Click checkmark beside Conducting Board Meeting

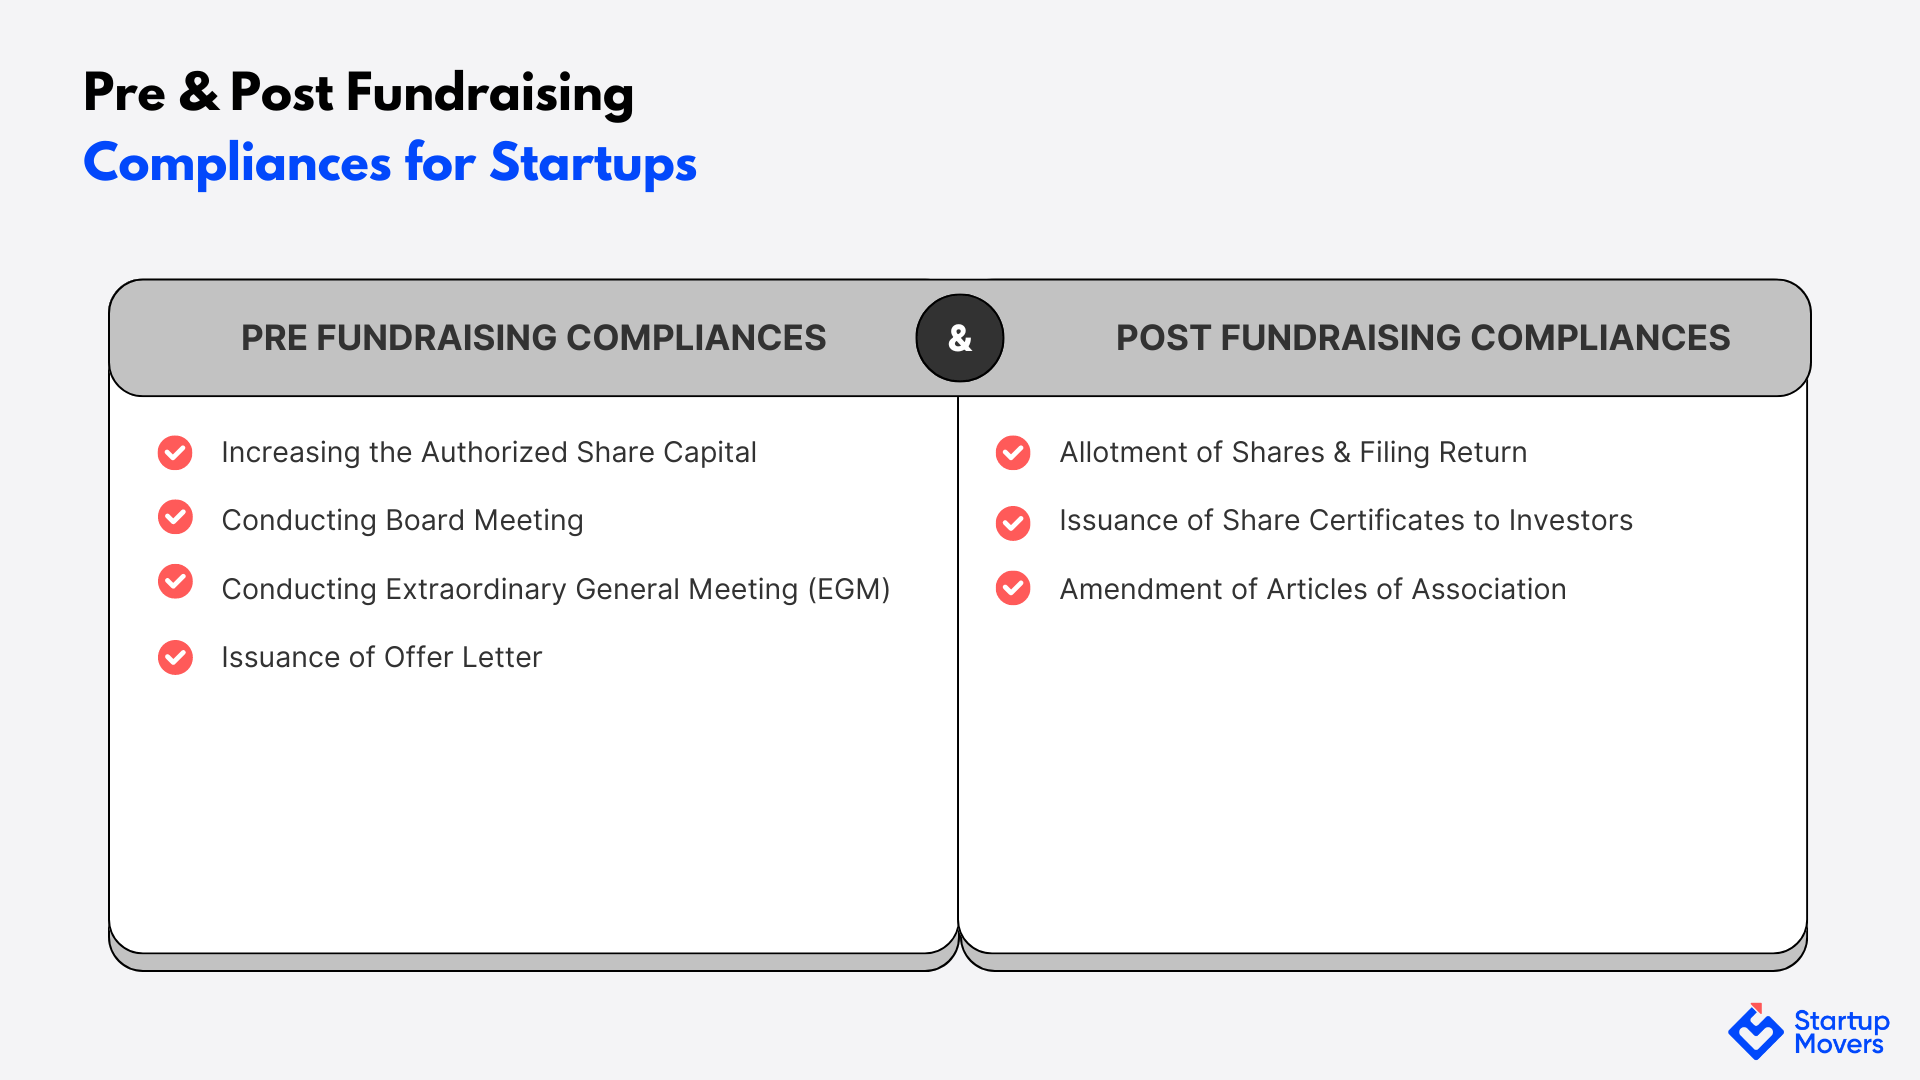(x=175, y=517)
